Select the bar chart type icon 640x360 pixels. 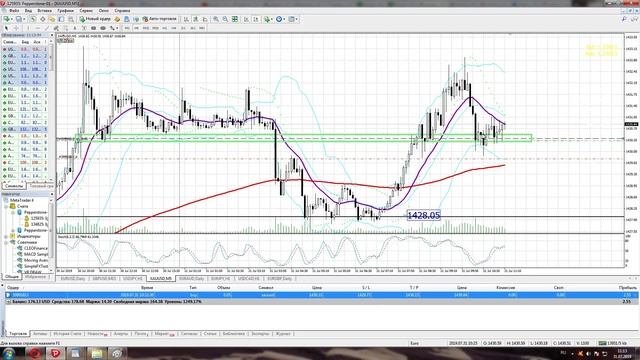[x=186, y=19]
